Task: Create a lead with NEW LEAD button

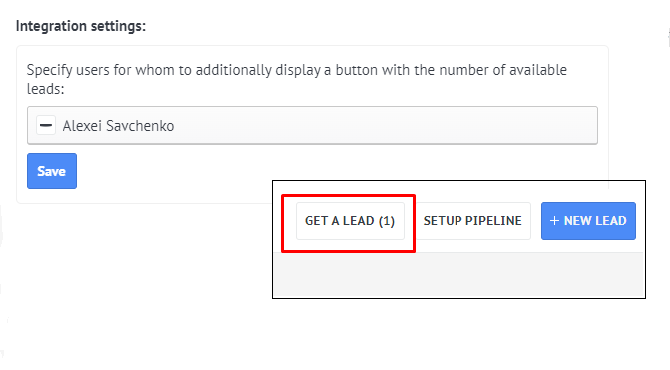Action: click(588, 221)
